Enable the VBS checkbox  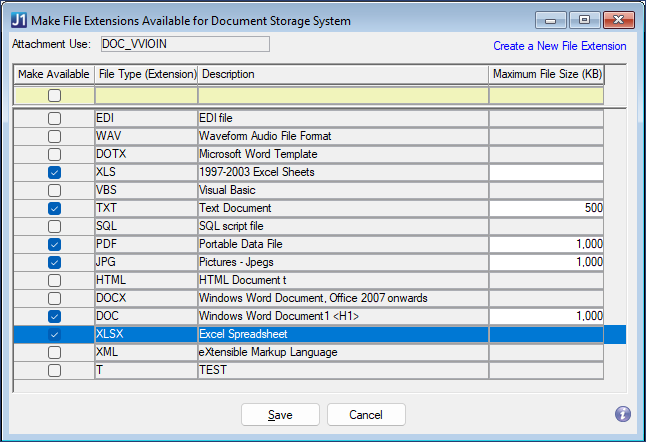tap(54, 190)
